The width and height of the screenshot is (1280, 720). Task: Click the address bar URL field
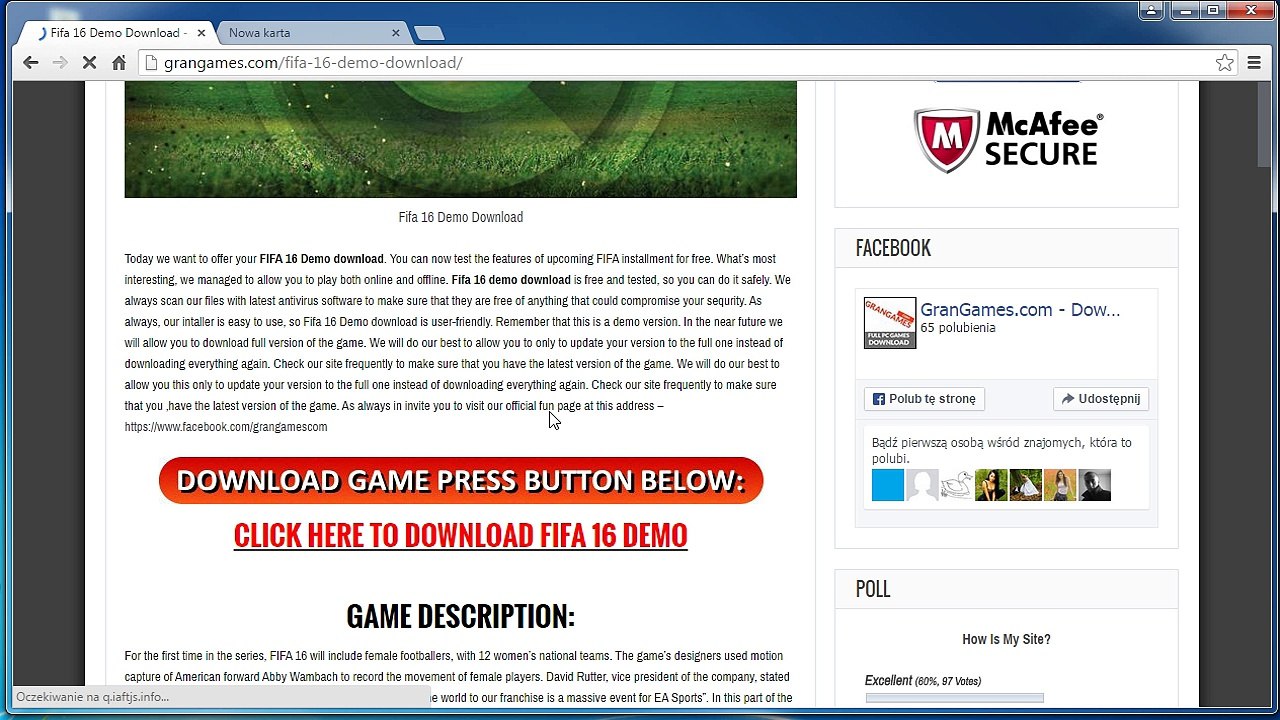(x=690, y=63)
